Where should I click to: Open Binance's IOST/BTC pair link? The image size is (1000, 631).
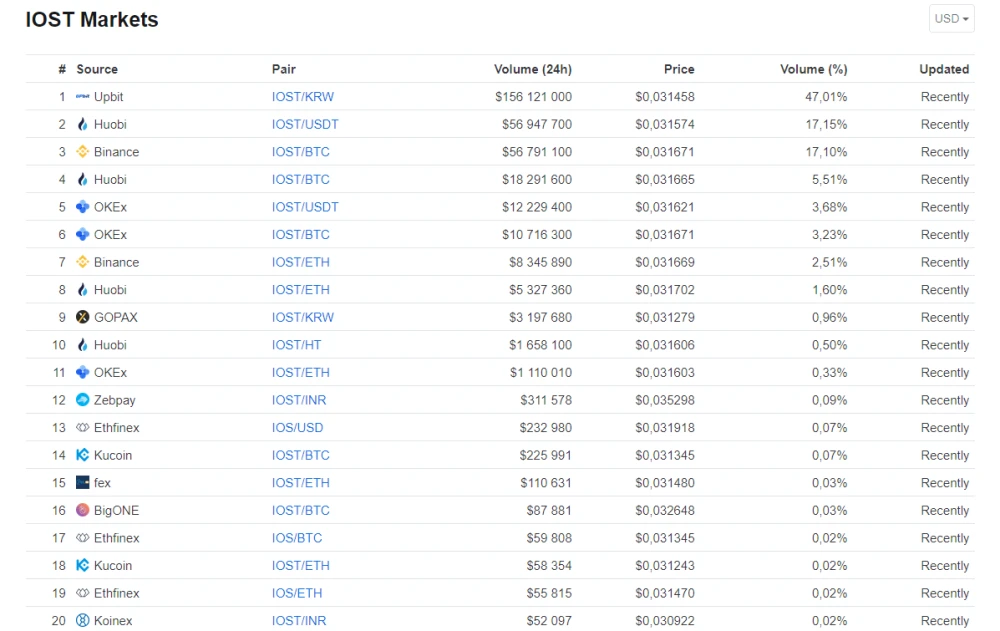point(300,152)
